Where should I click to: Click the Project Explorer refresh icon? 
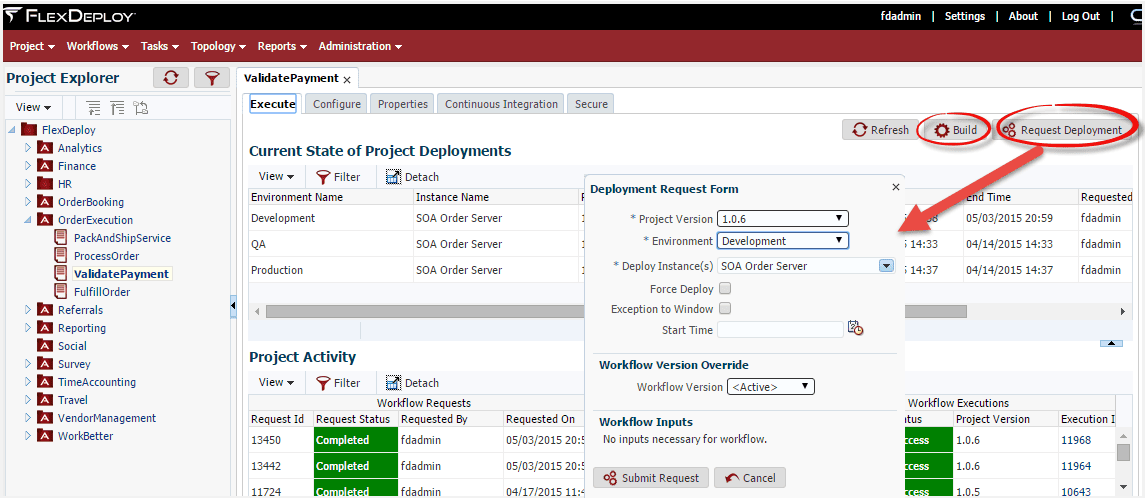click(171, 78)
